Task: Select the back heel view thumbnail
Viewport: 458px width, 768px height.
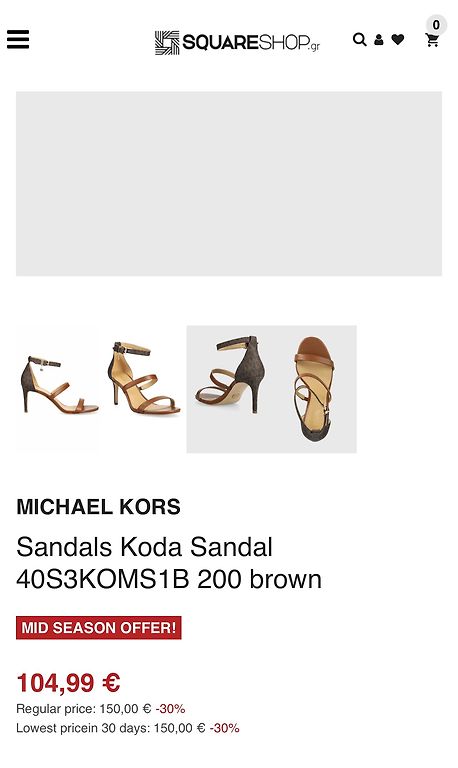Action: pyautogui.click(x=229, y=389)
